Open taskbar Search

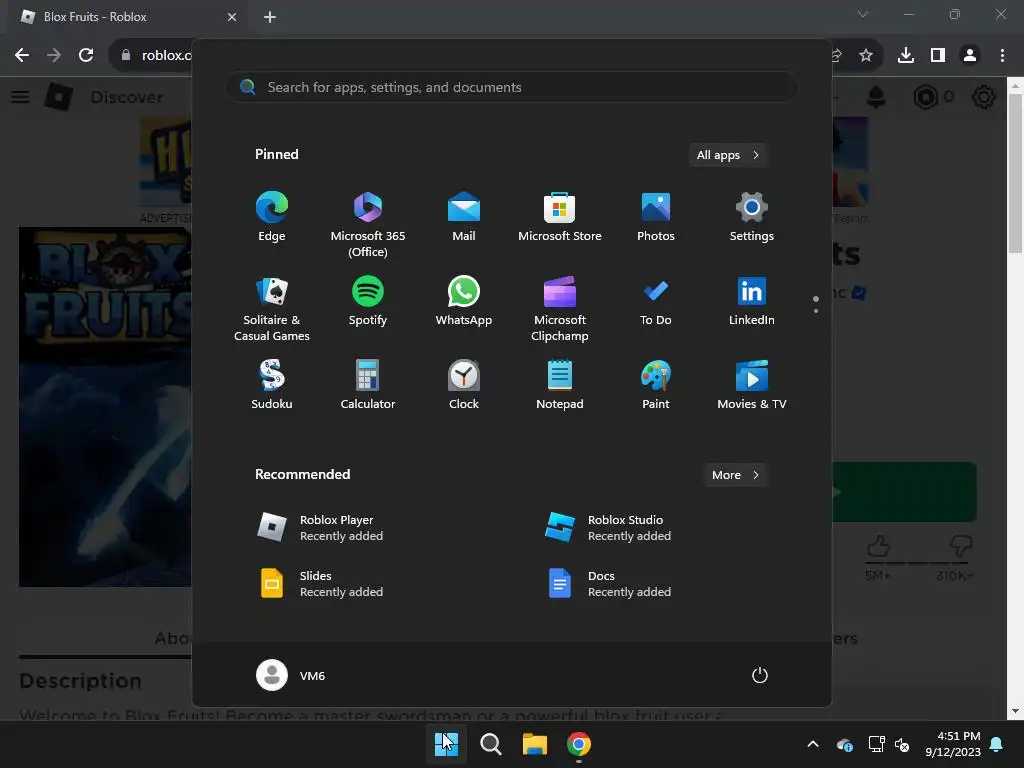click(490, 744)
